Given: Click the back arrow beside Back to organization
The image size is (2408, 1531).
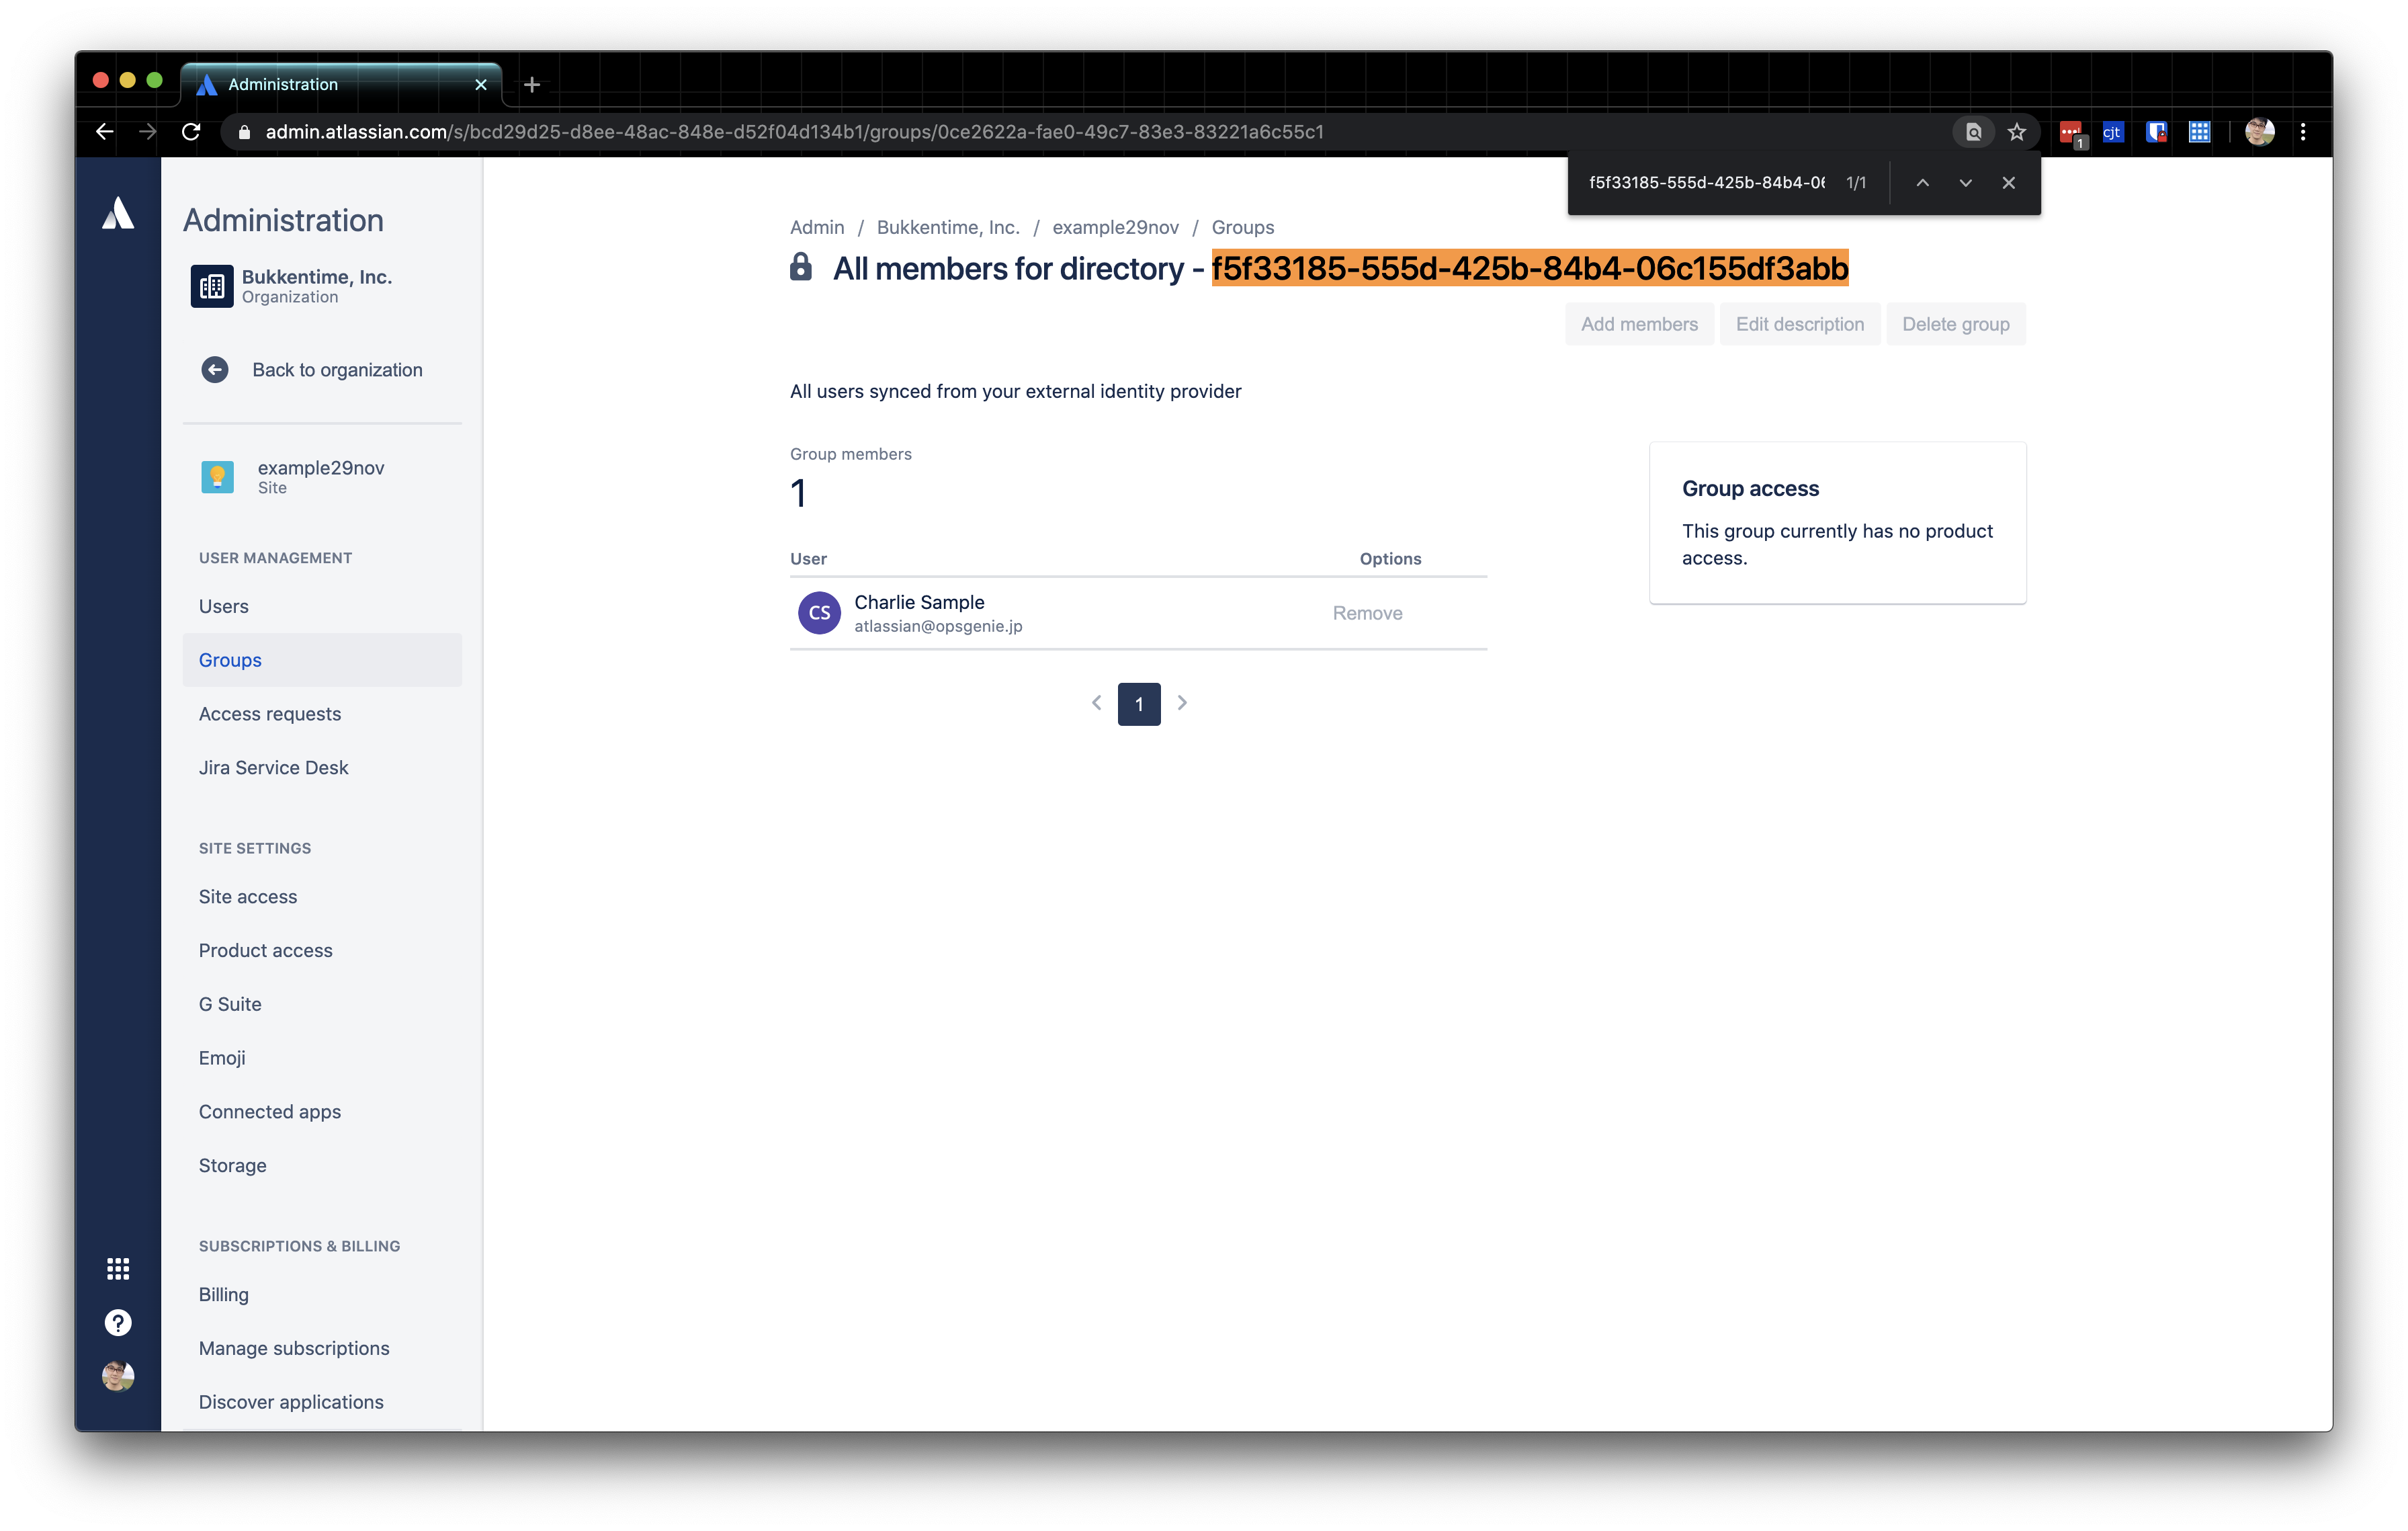Looking at the screenshot, I should point(215,370).
